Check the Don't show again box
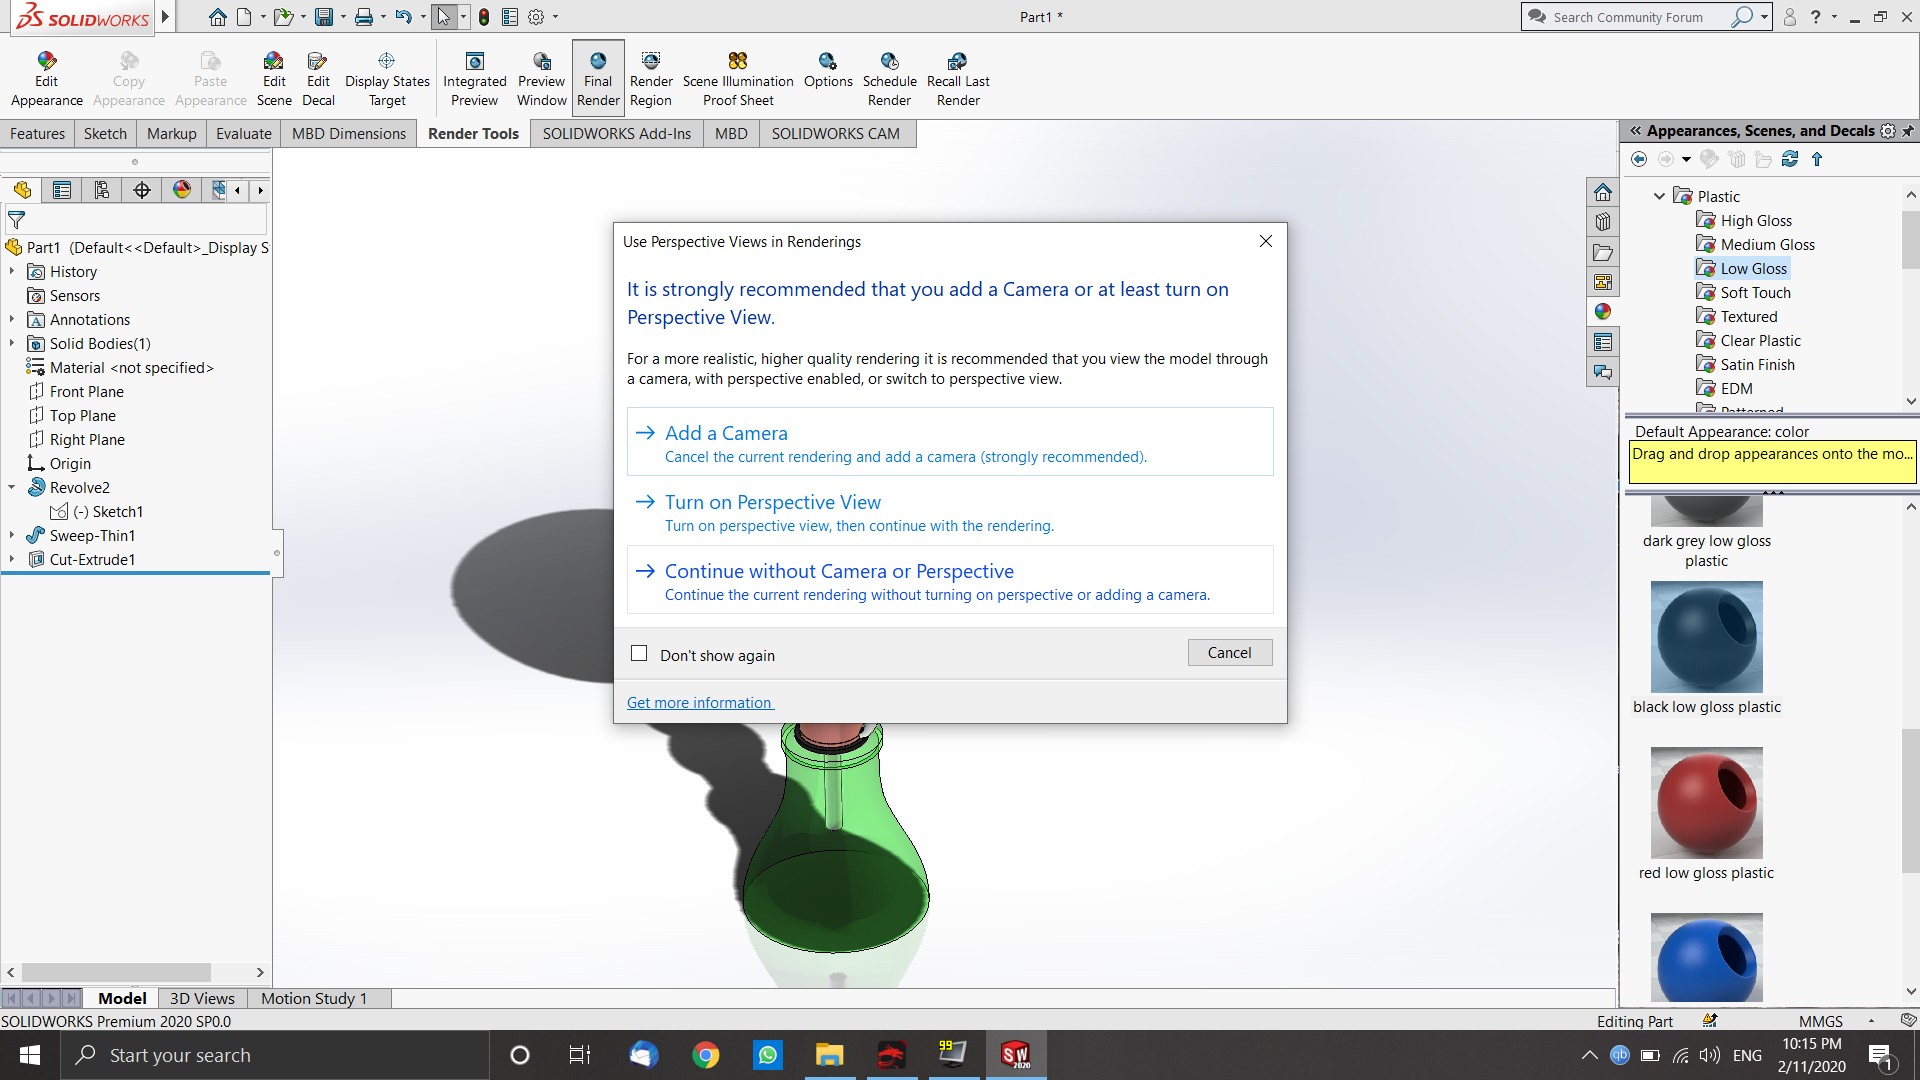Screen dimensions: 1920x1080 [639, 654]
